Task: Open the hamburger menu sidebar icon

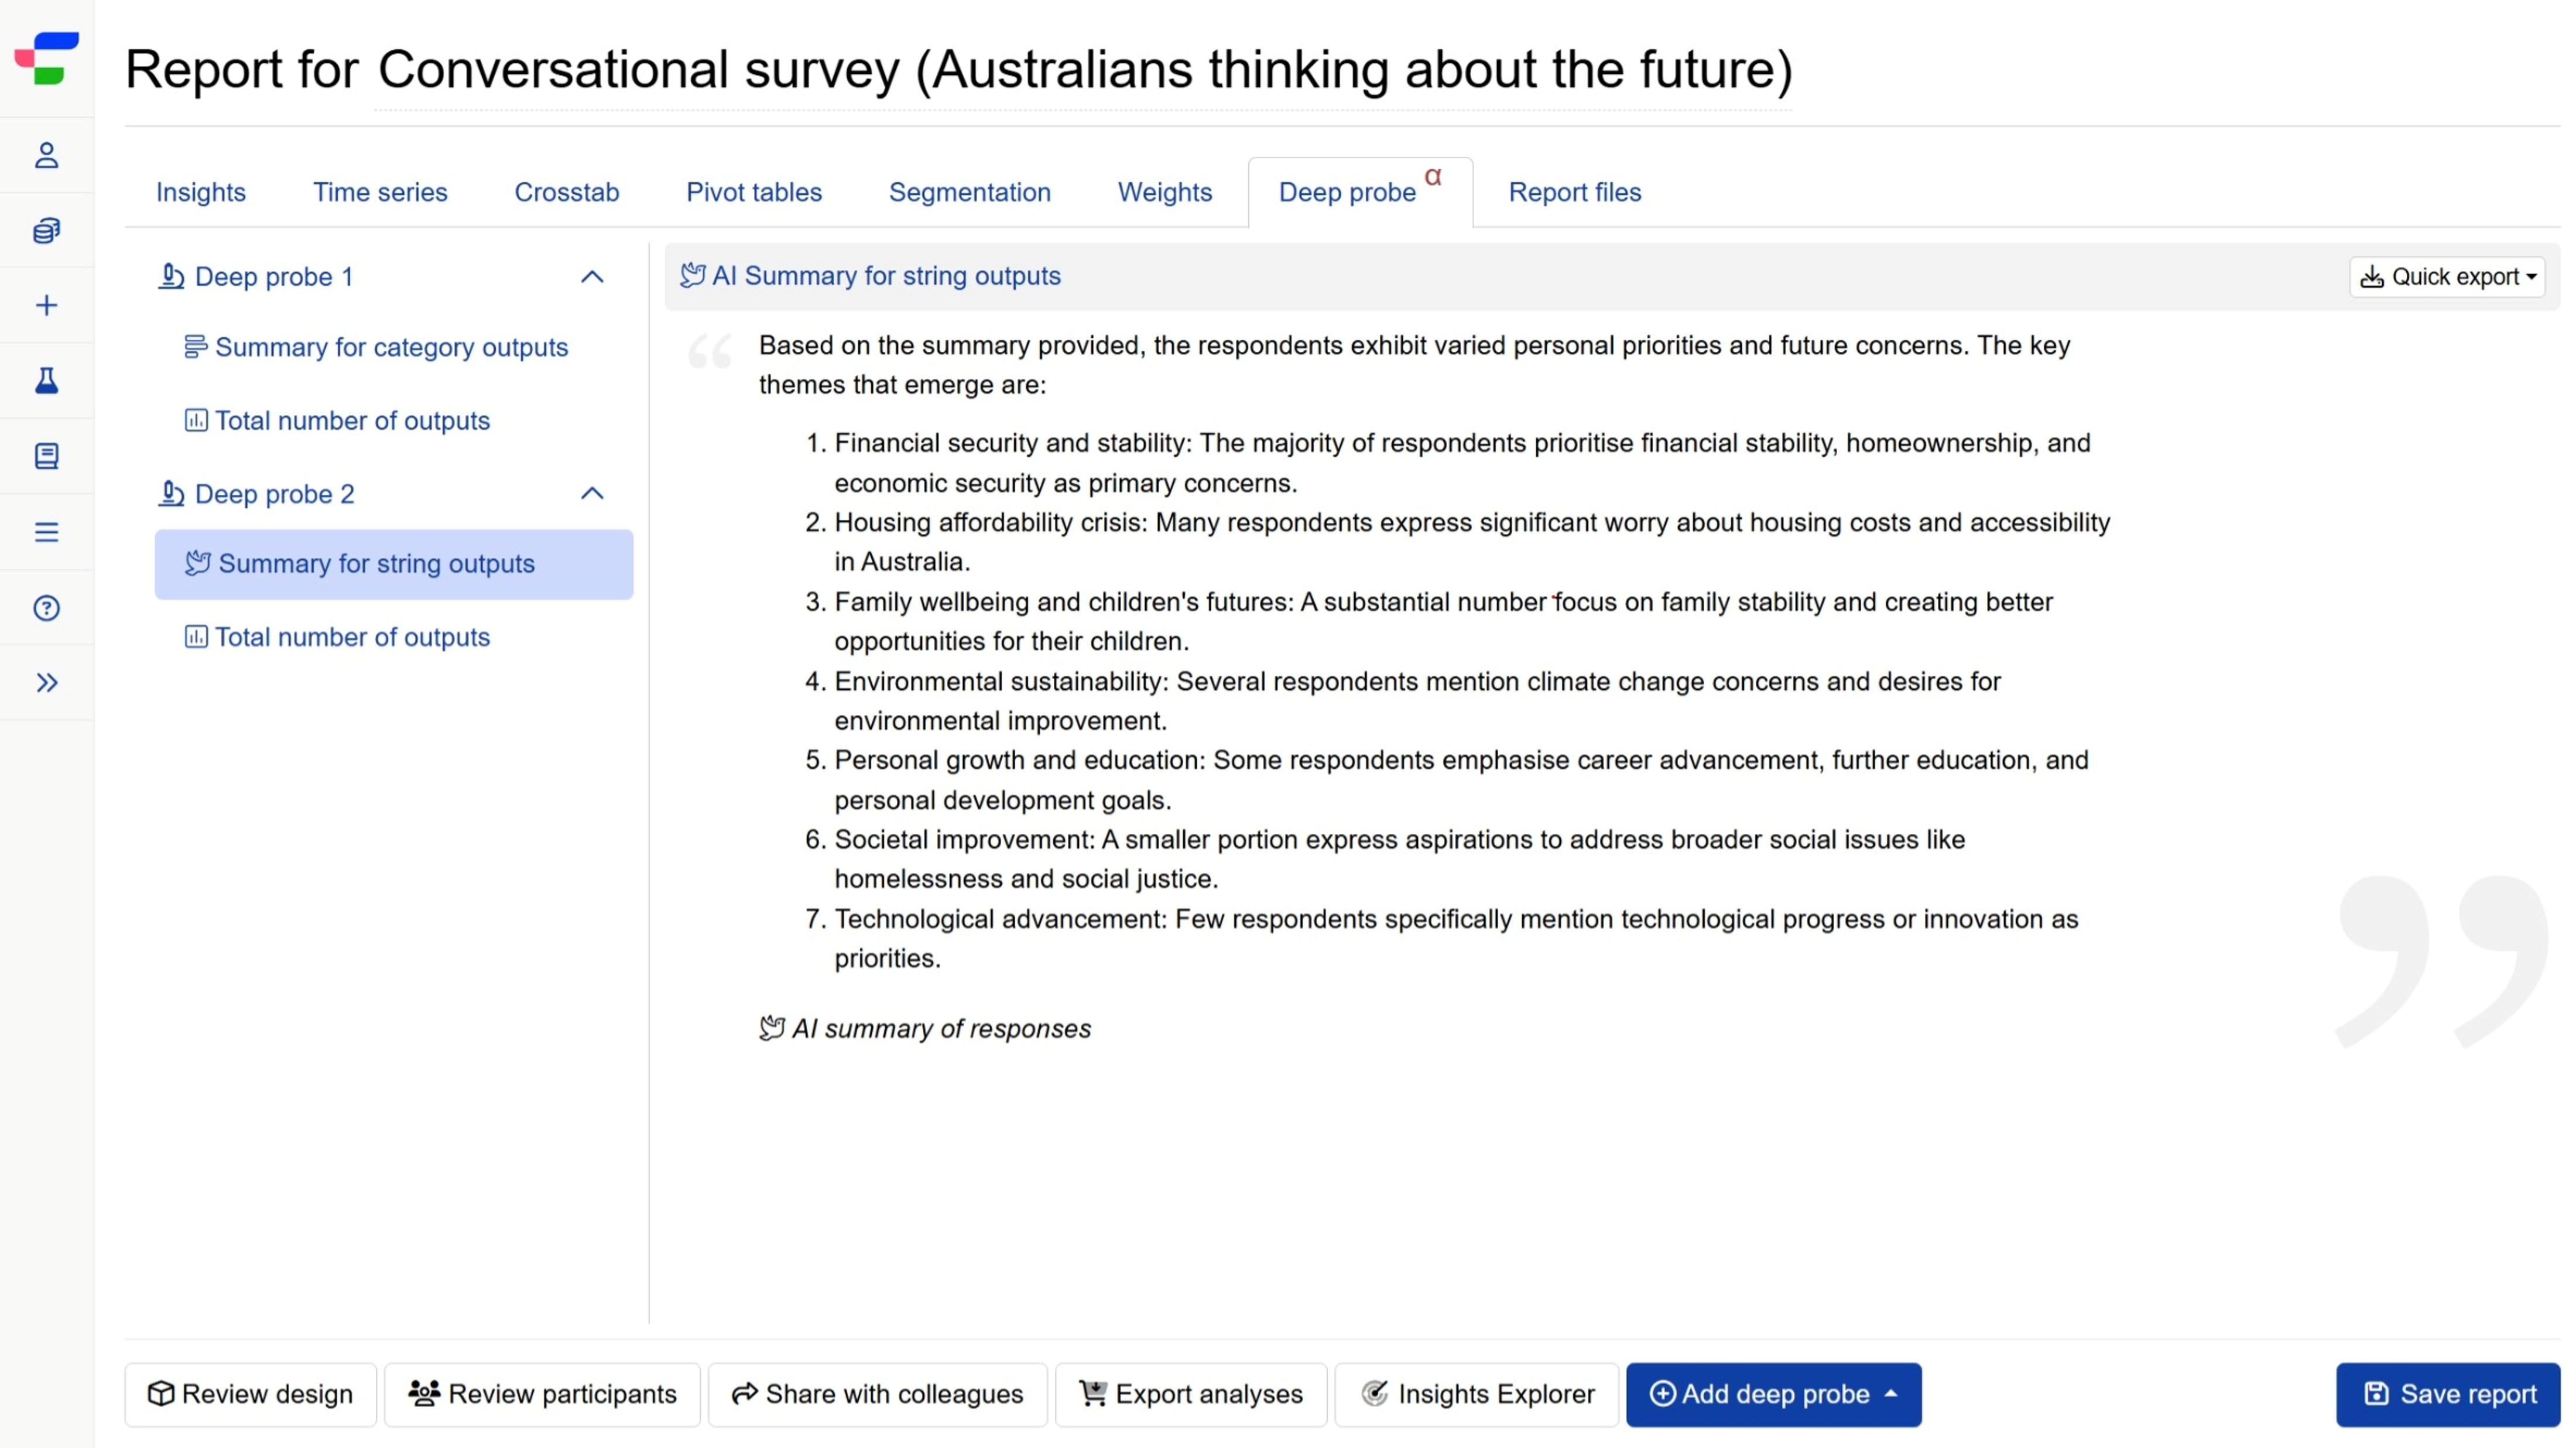Action: tap(46, 532)
